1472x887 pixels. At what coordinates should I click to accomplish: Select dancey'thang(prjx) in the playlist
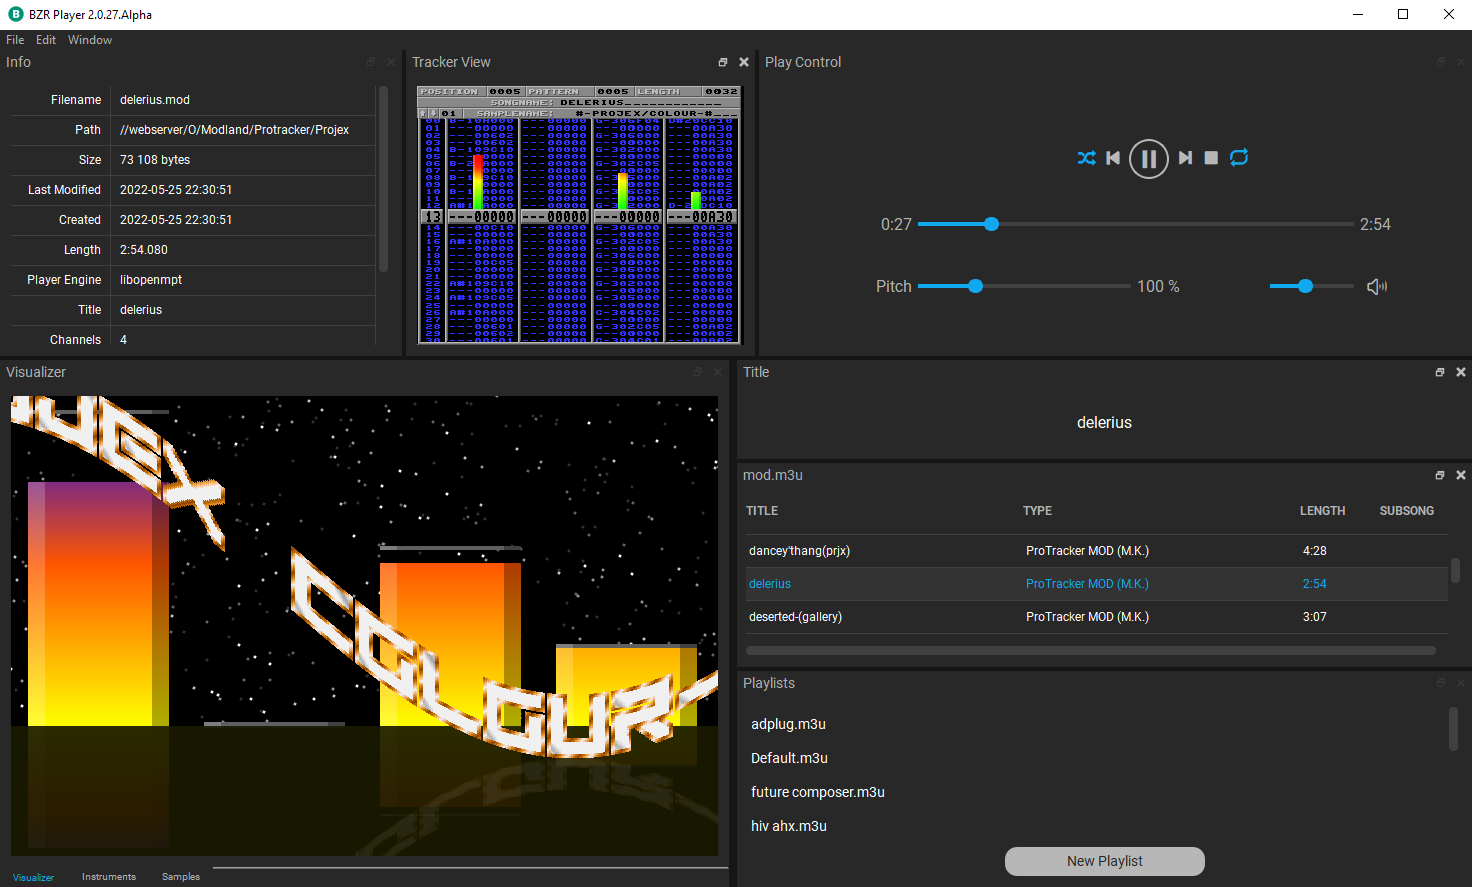(1095, 551)
